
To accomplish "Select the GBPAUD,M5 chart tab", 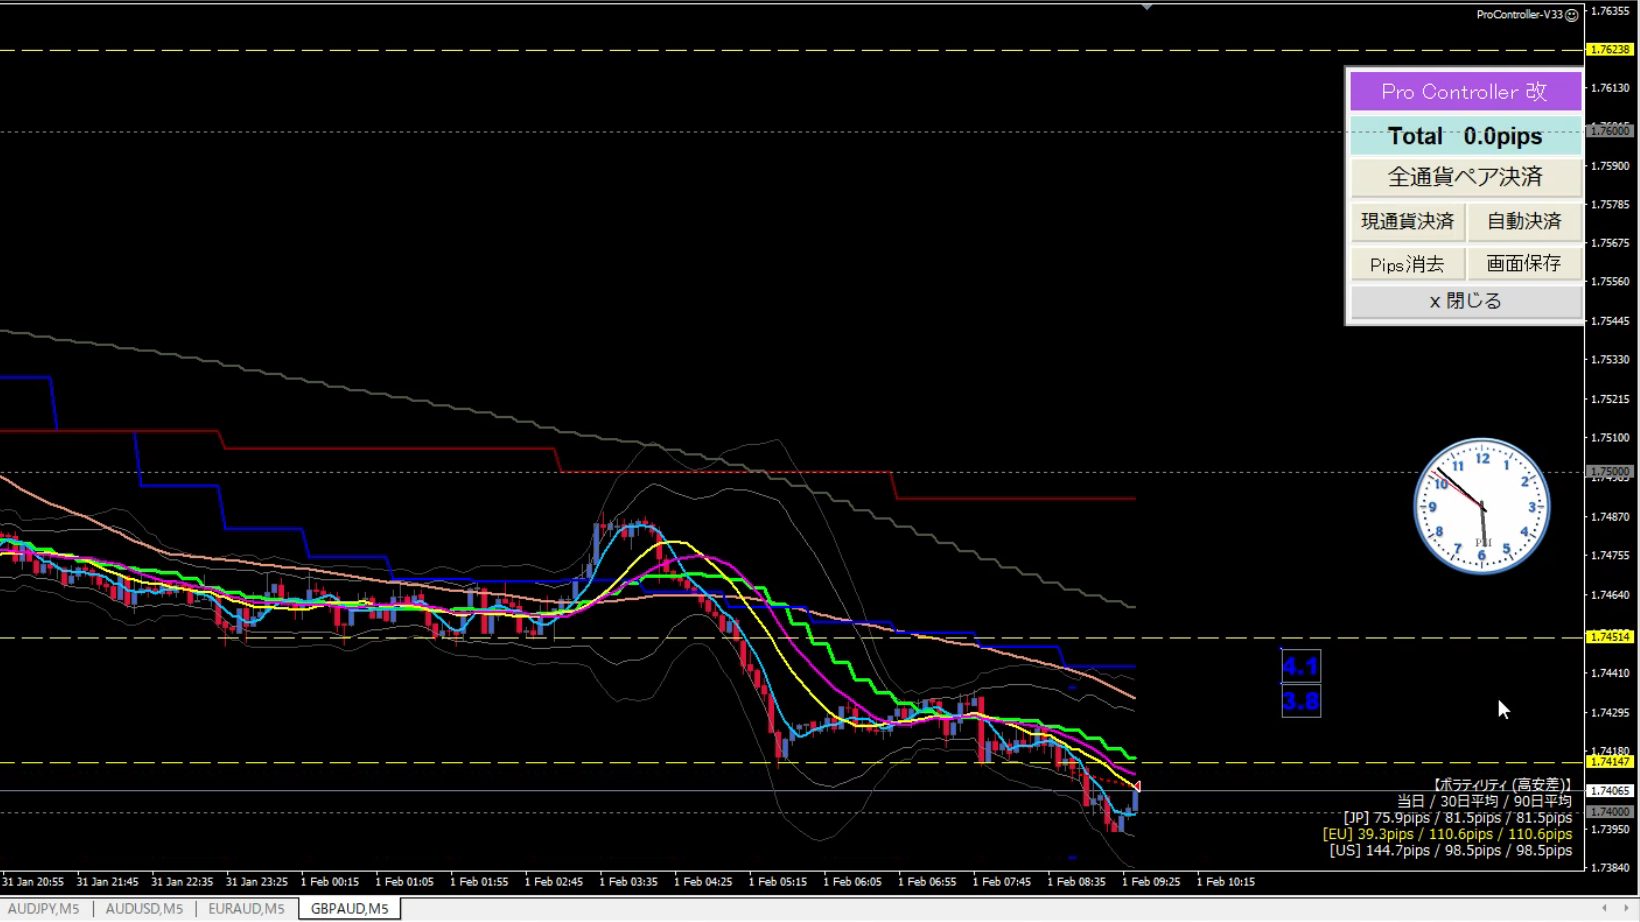I will click(349, 908).
